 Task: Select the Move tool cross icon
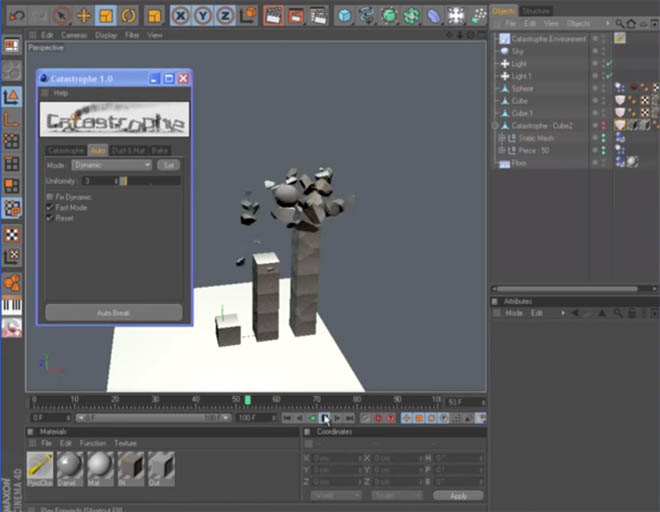tap(84, 16)
